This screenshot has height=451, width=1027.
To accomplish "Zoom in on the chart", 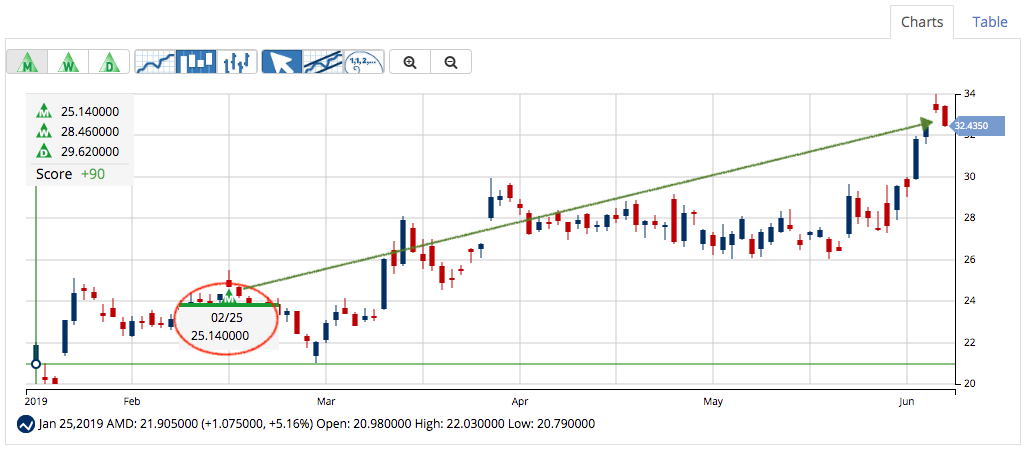I will 410,62.
